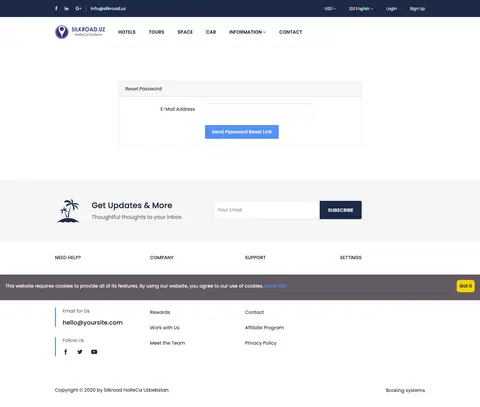
Task: Click the Silkroad.uz logo
Action: [x=80, y=32]
